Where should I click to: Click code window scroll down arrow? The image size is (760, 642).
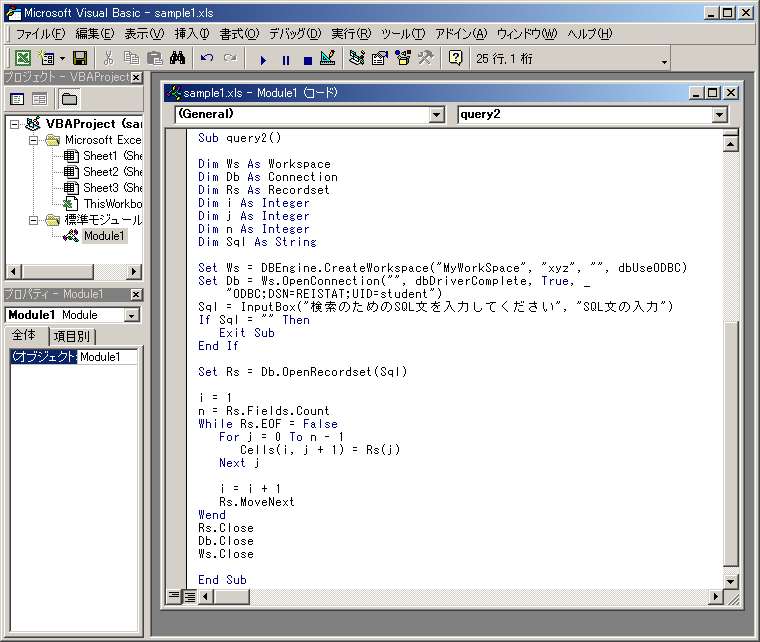pyautogui.click(x=730, y=581)
